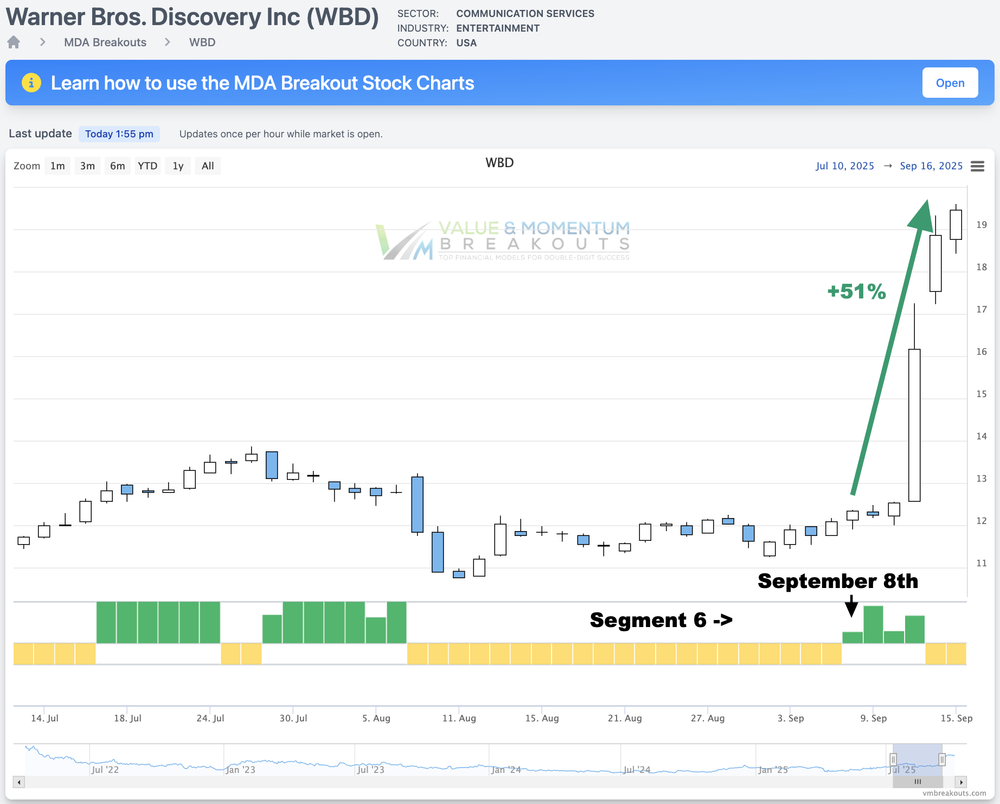Click the WBD breadcrumb item

coord(202,42)
